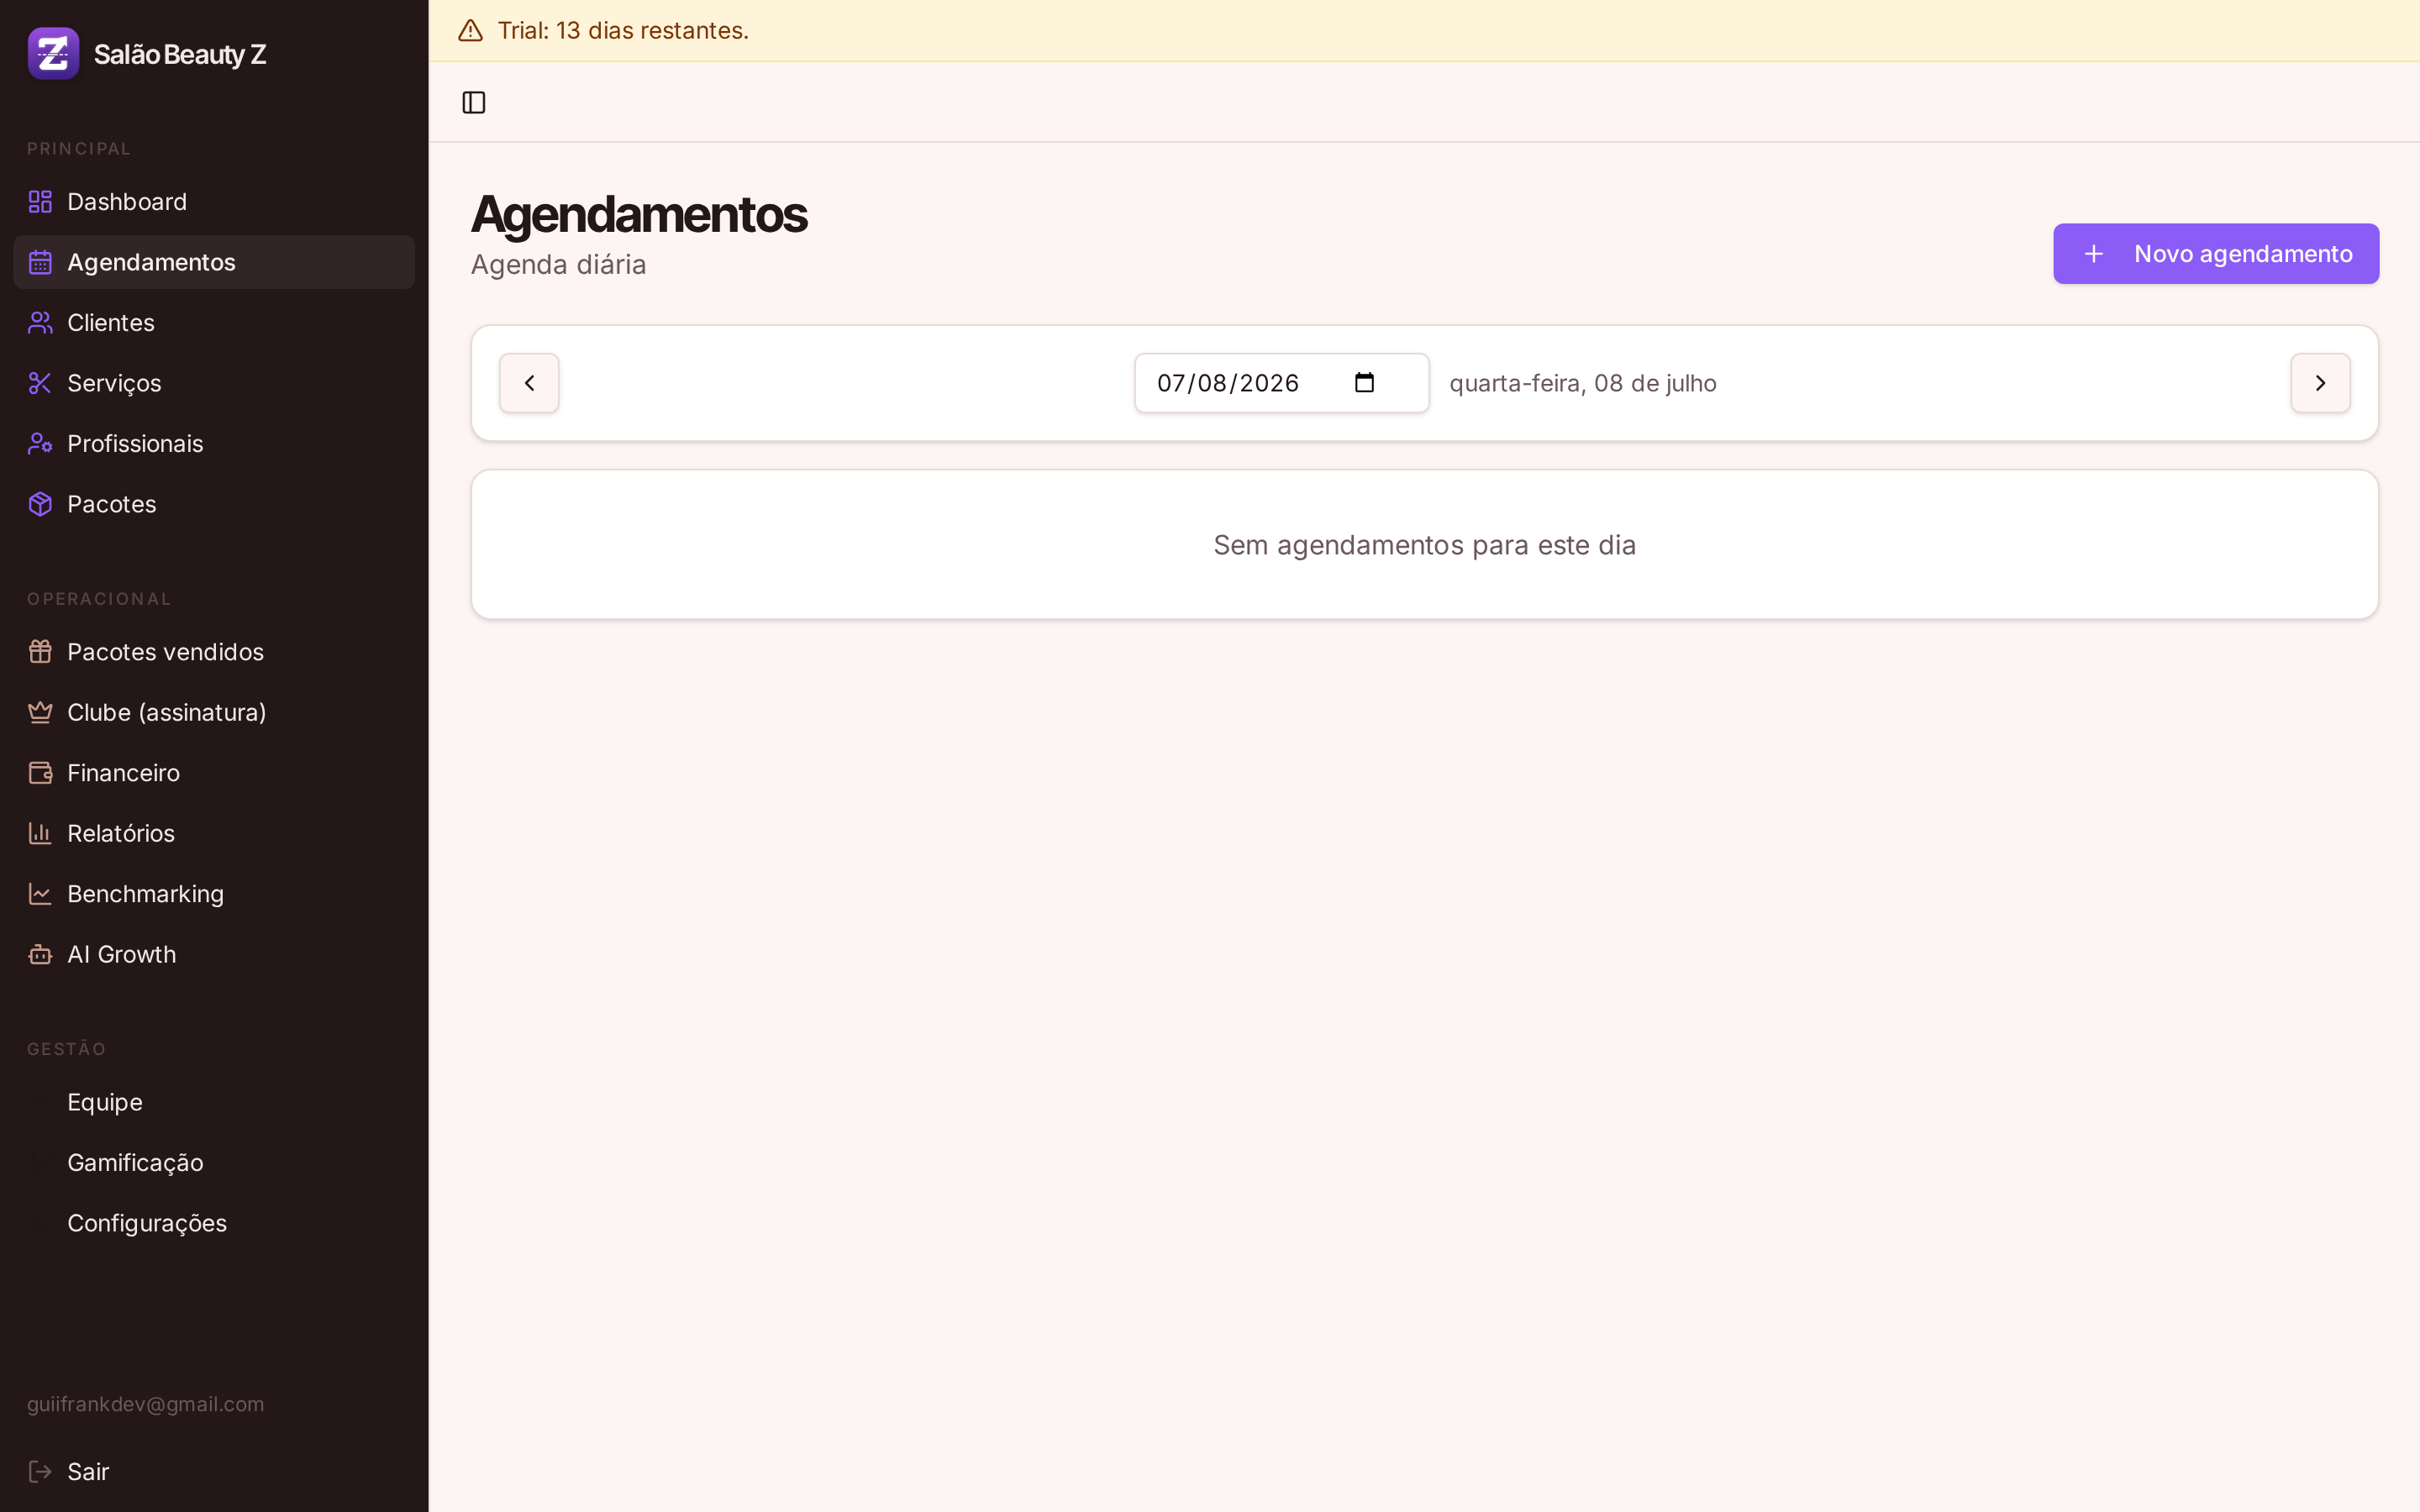The image size is (2420, 1512).
Task: Click the Clube (assinatura) crown icon
Action: click(x=40, y=712)
